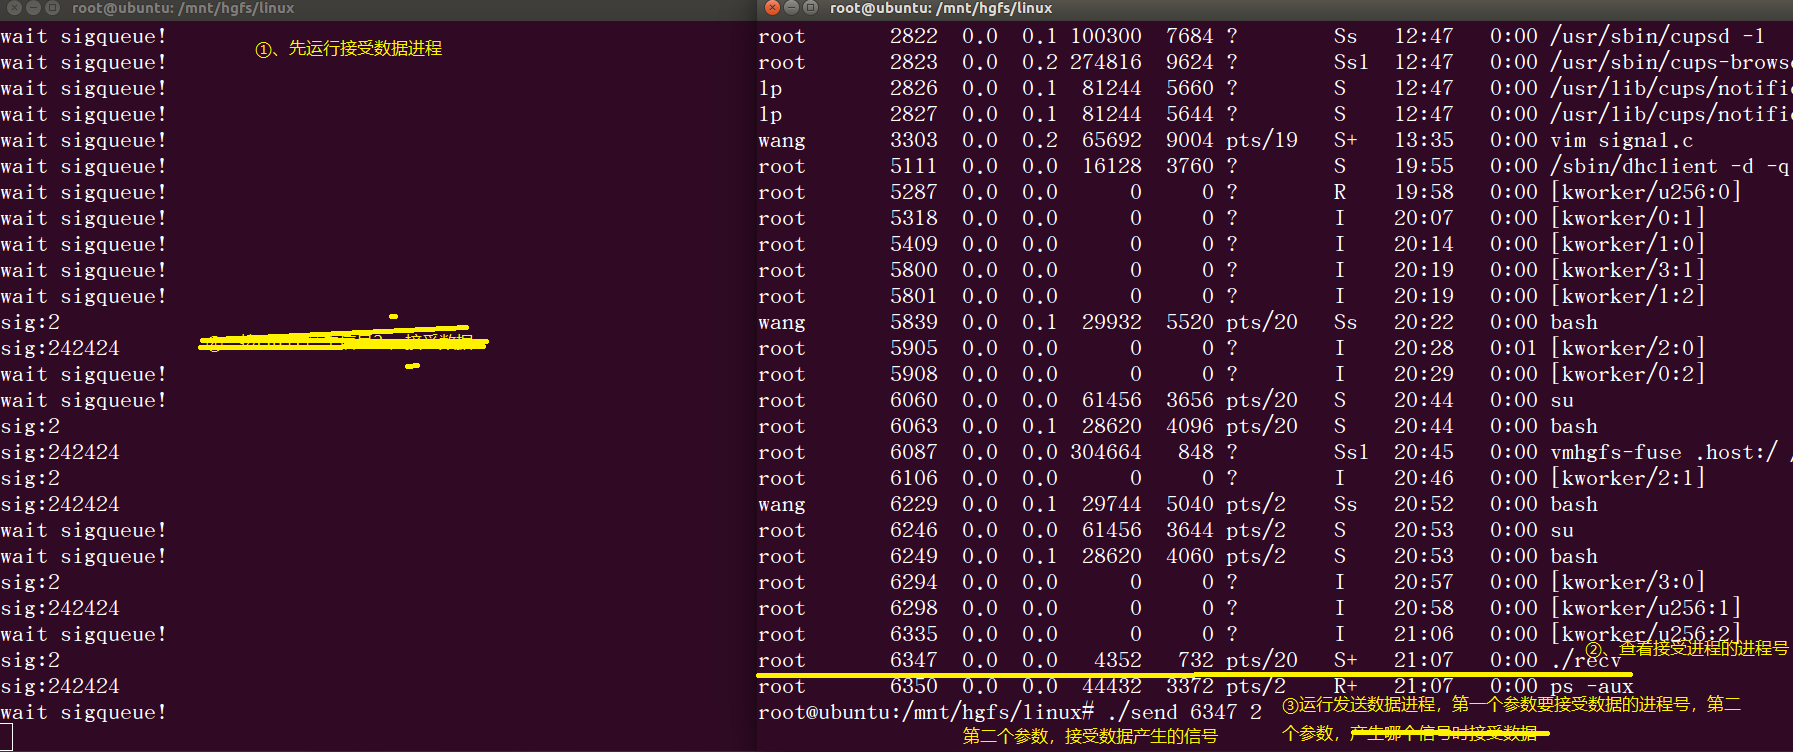
Task: Select the [kworker/2:0] process name
Action: pyautogui.click(x=1628, y=348)
